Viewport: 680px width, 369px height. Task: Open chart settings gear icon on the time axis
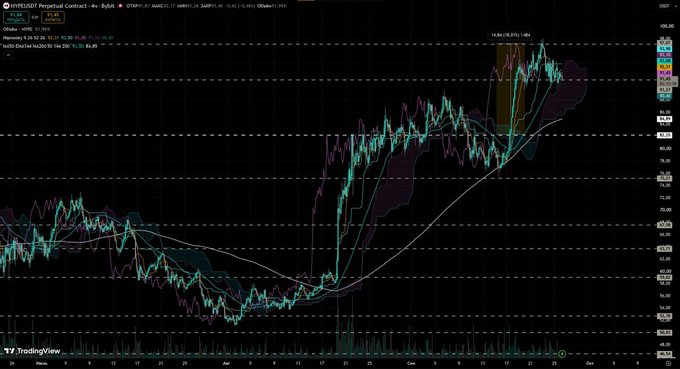click(x=668, y=363)
